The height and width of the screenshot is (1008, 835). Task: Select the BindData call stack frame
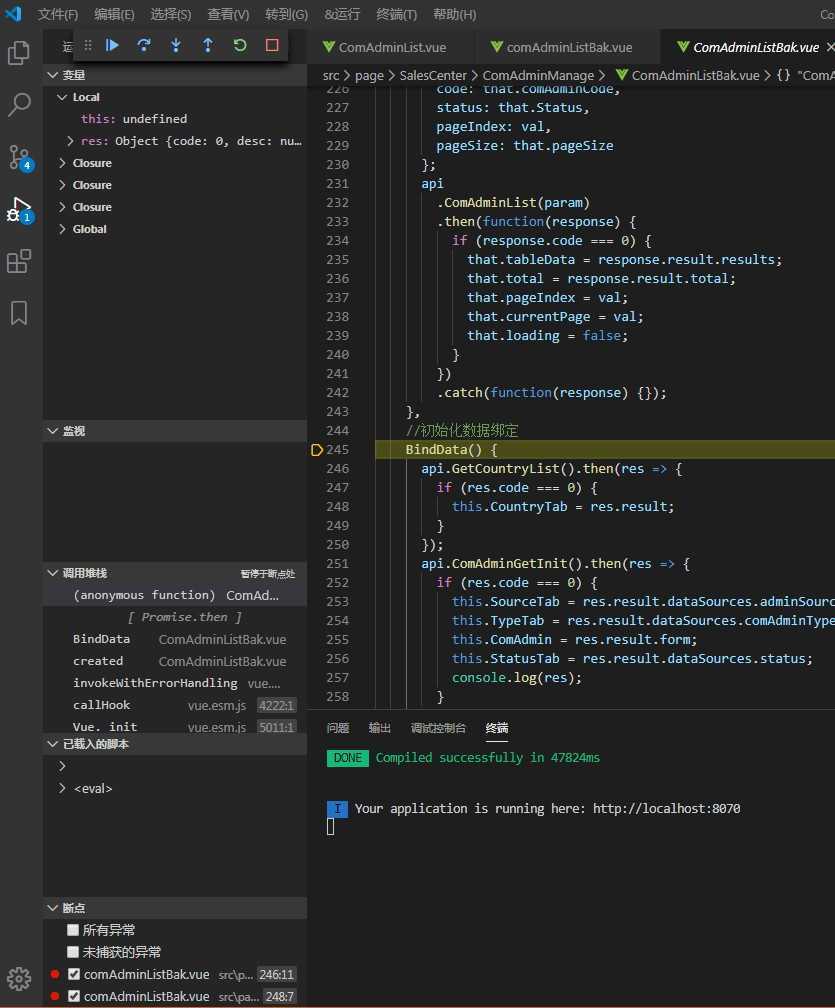click(175, 639)
